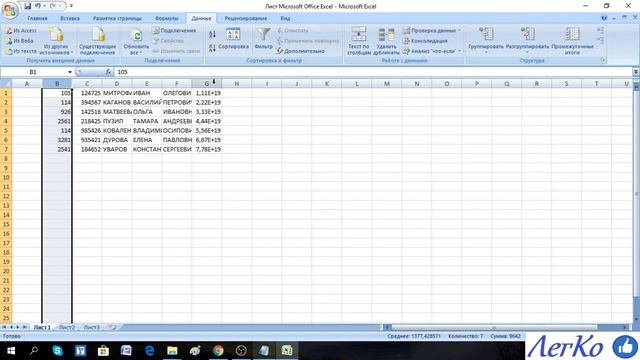Insert a new worksheet tab

coord(111,327)
